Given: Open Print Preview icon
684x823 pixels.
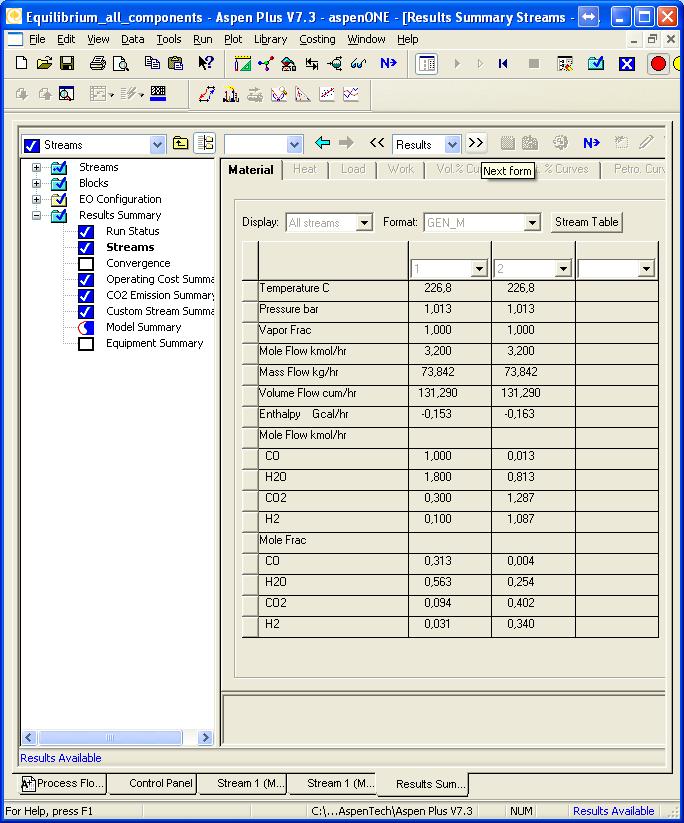Looking at the screenshot, I should 121,64.
